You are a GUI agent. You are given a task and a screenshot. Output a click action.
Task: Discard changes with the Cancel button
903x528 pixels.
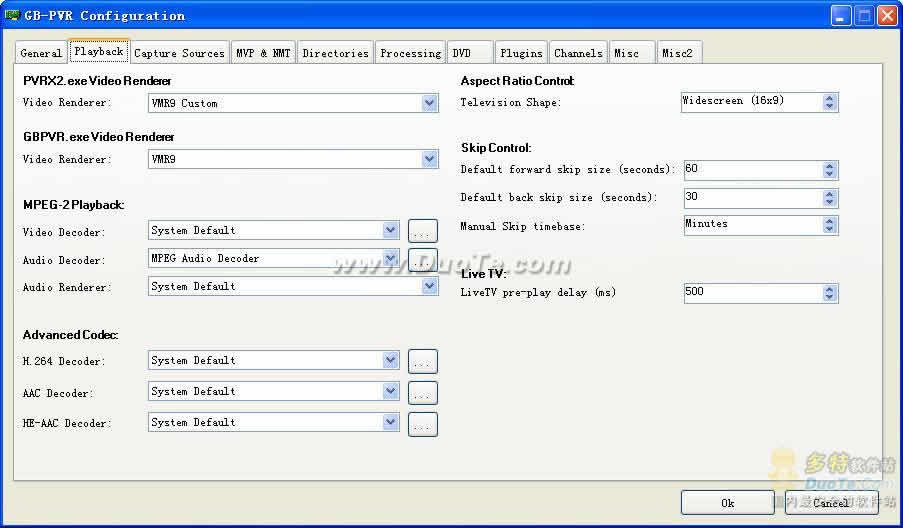[832, 503]
